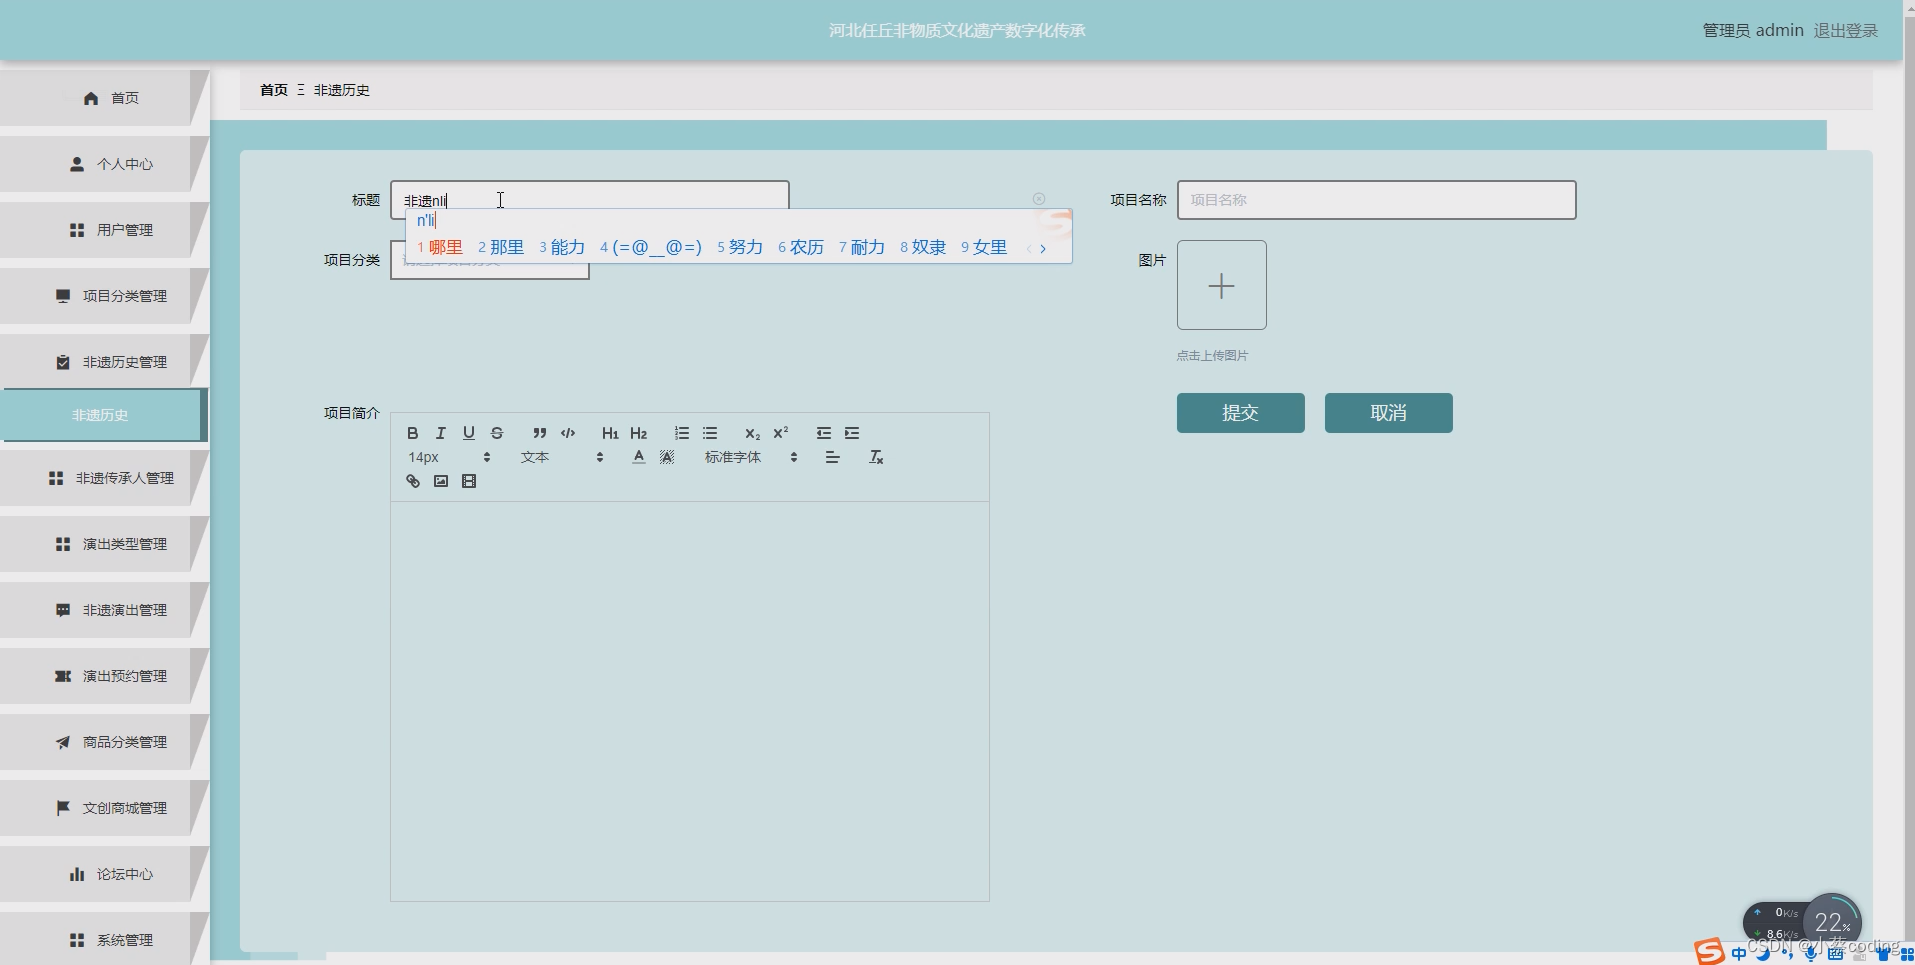Open text alignment options
Screen dimensions: 1915x965
pos(832,457)
